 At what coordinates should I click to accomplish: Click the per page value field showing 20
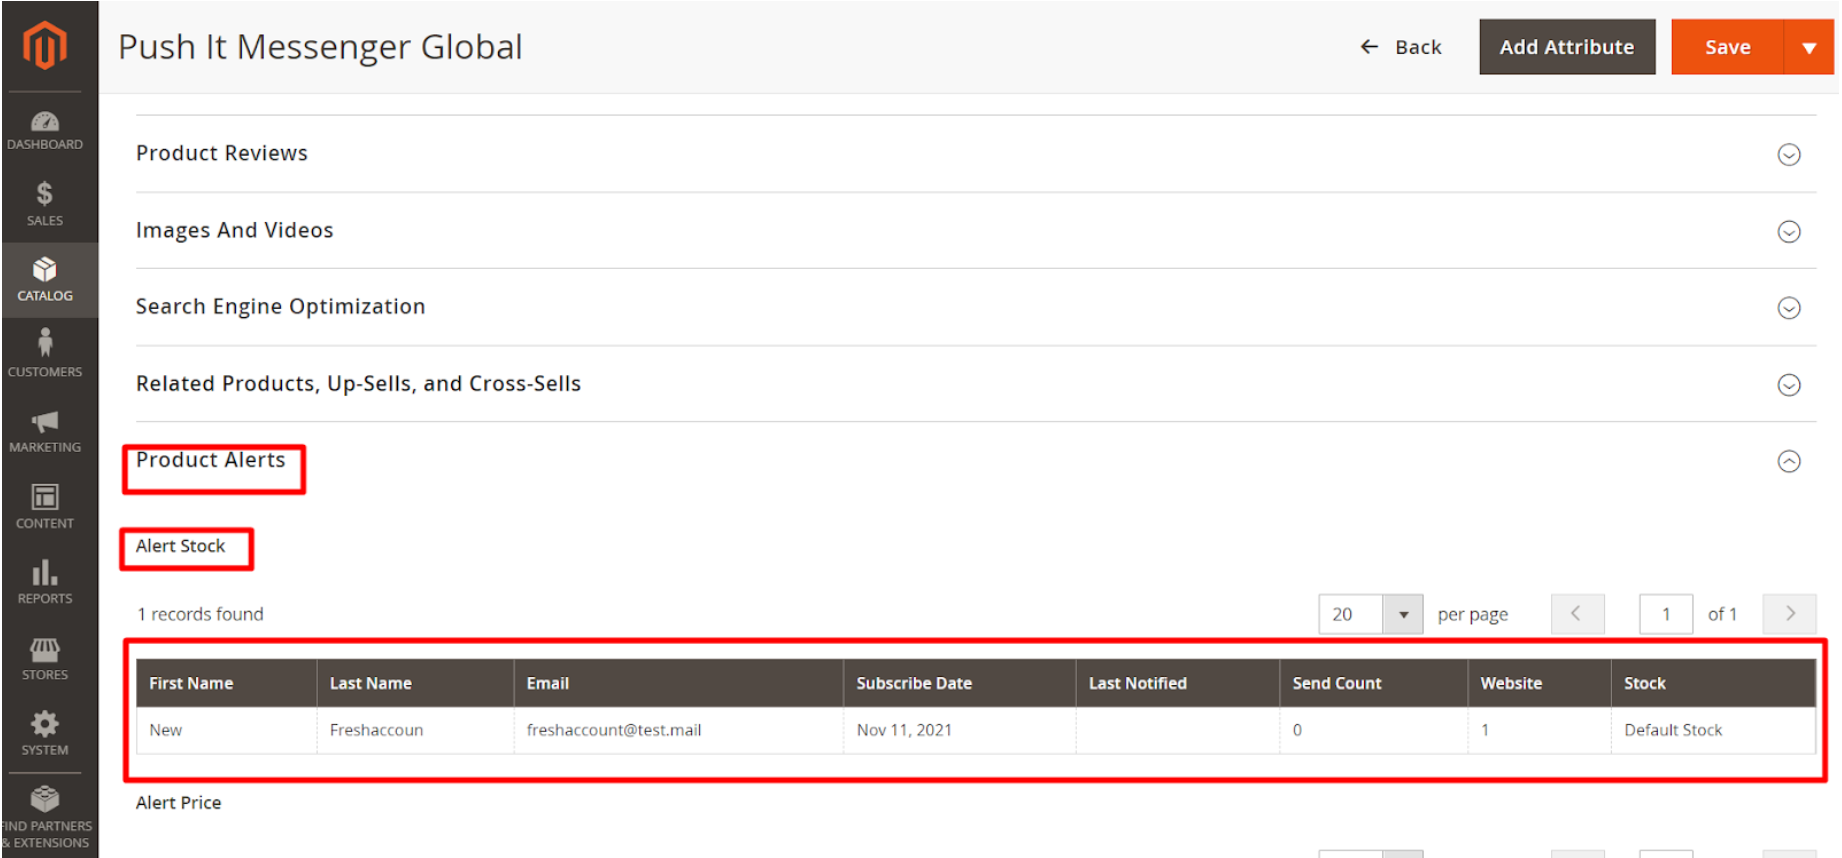1351,614
